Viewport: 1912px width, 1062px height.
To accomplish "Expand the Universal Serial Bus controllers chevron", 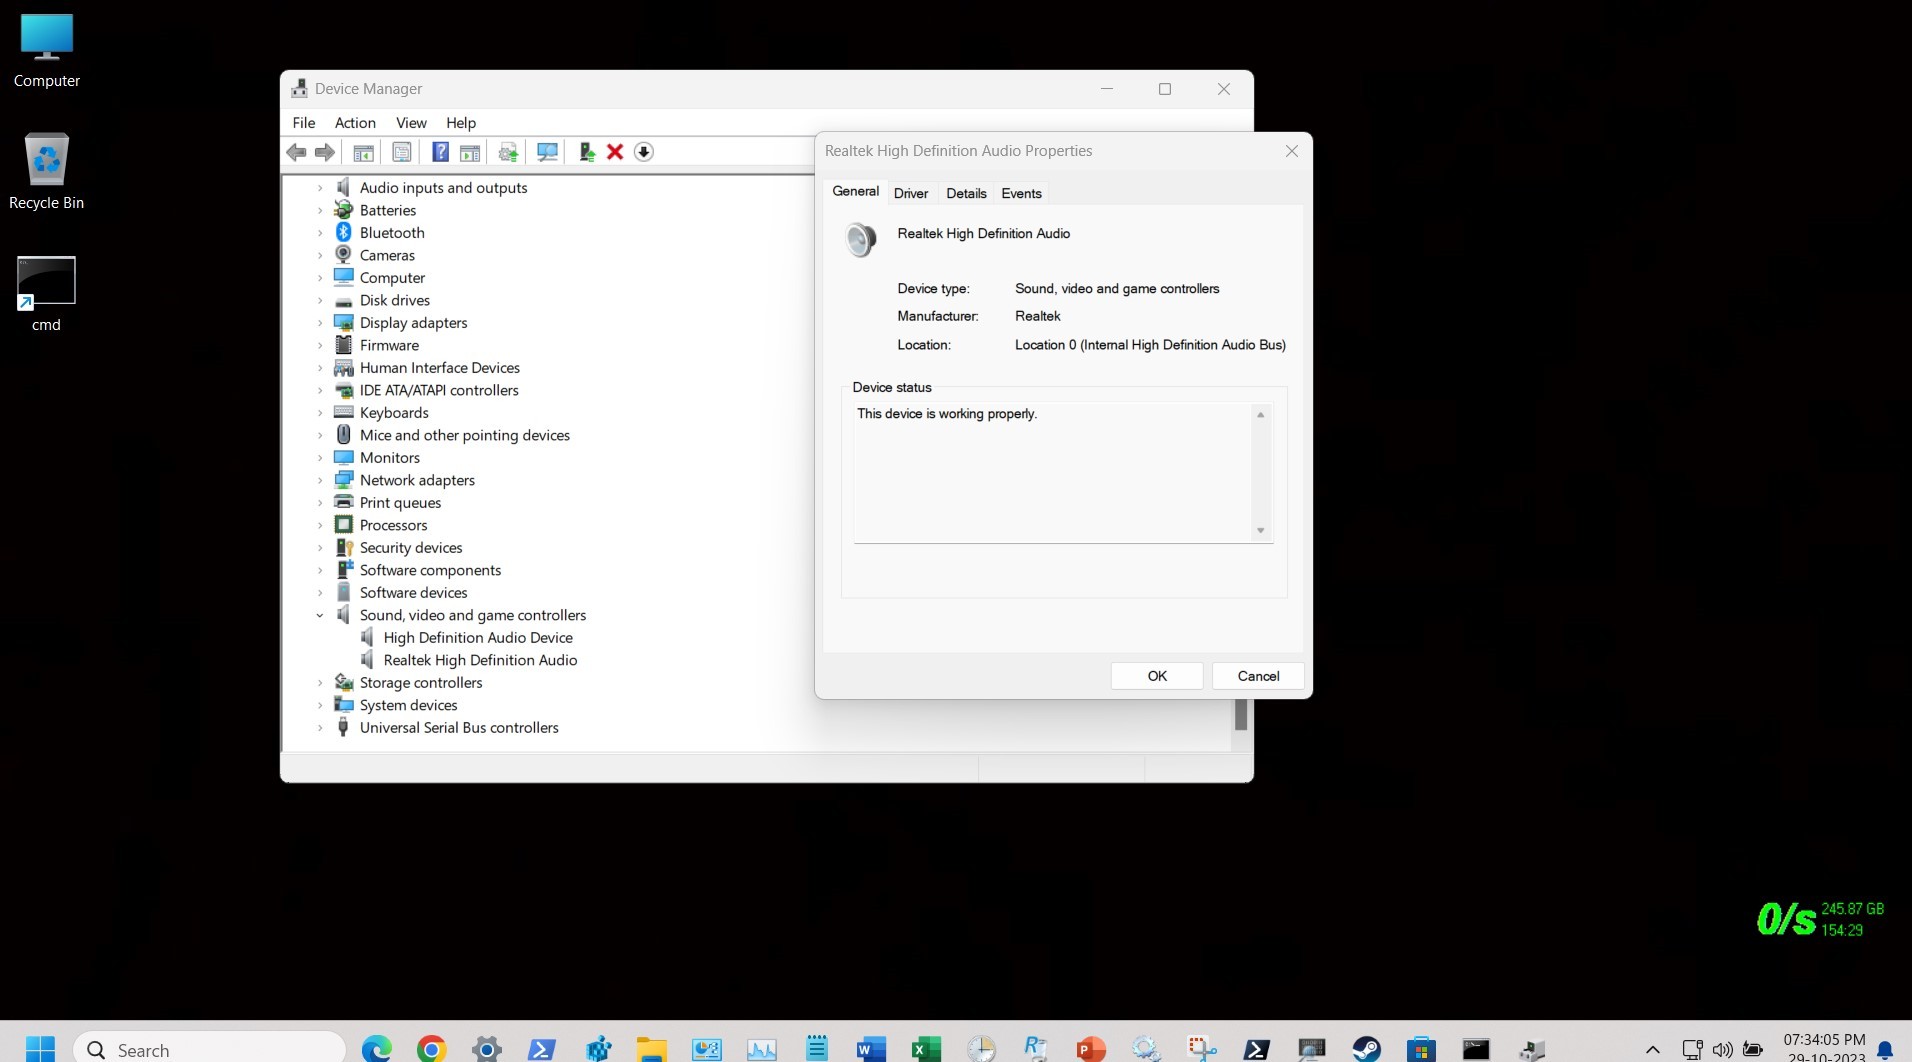I will (x=320, y=728).
